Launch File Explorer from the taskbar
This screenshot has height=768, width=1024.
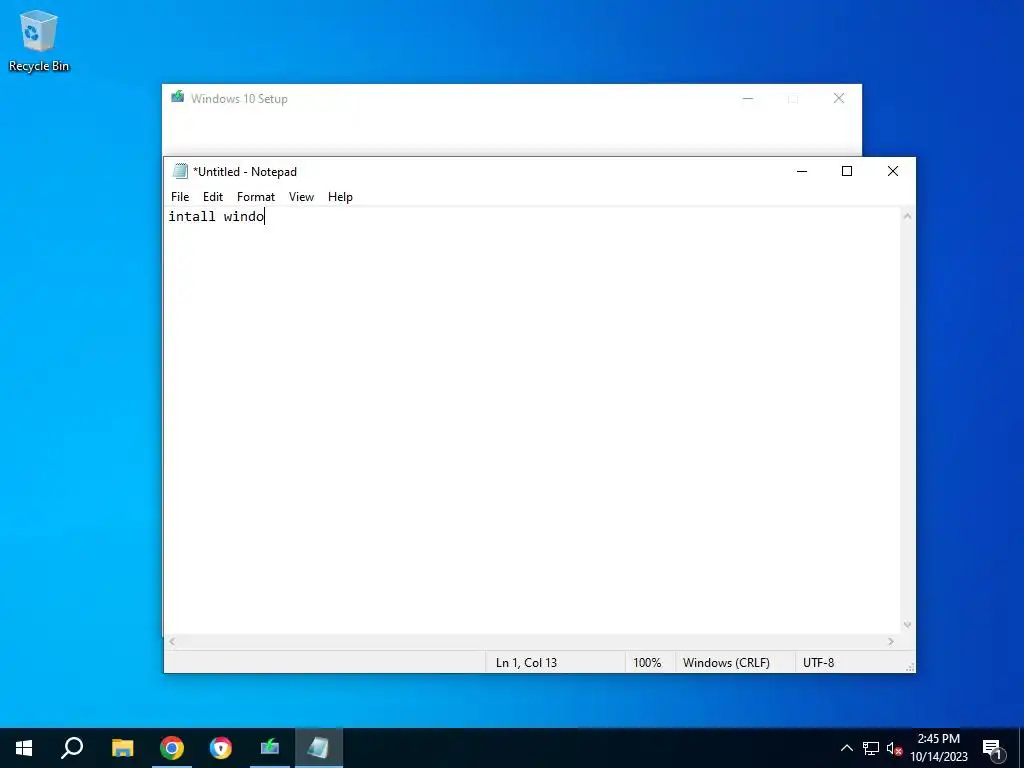click(x=122, y=748)
